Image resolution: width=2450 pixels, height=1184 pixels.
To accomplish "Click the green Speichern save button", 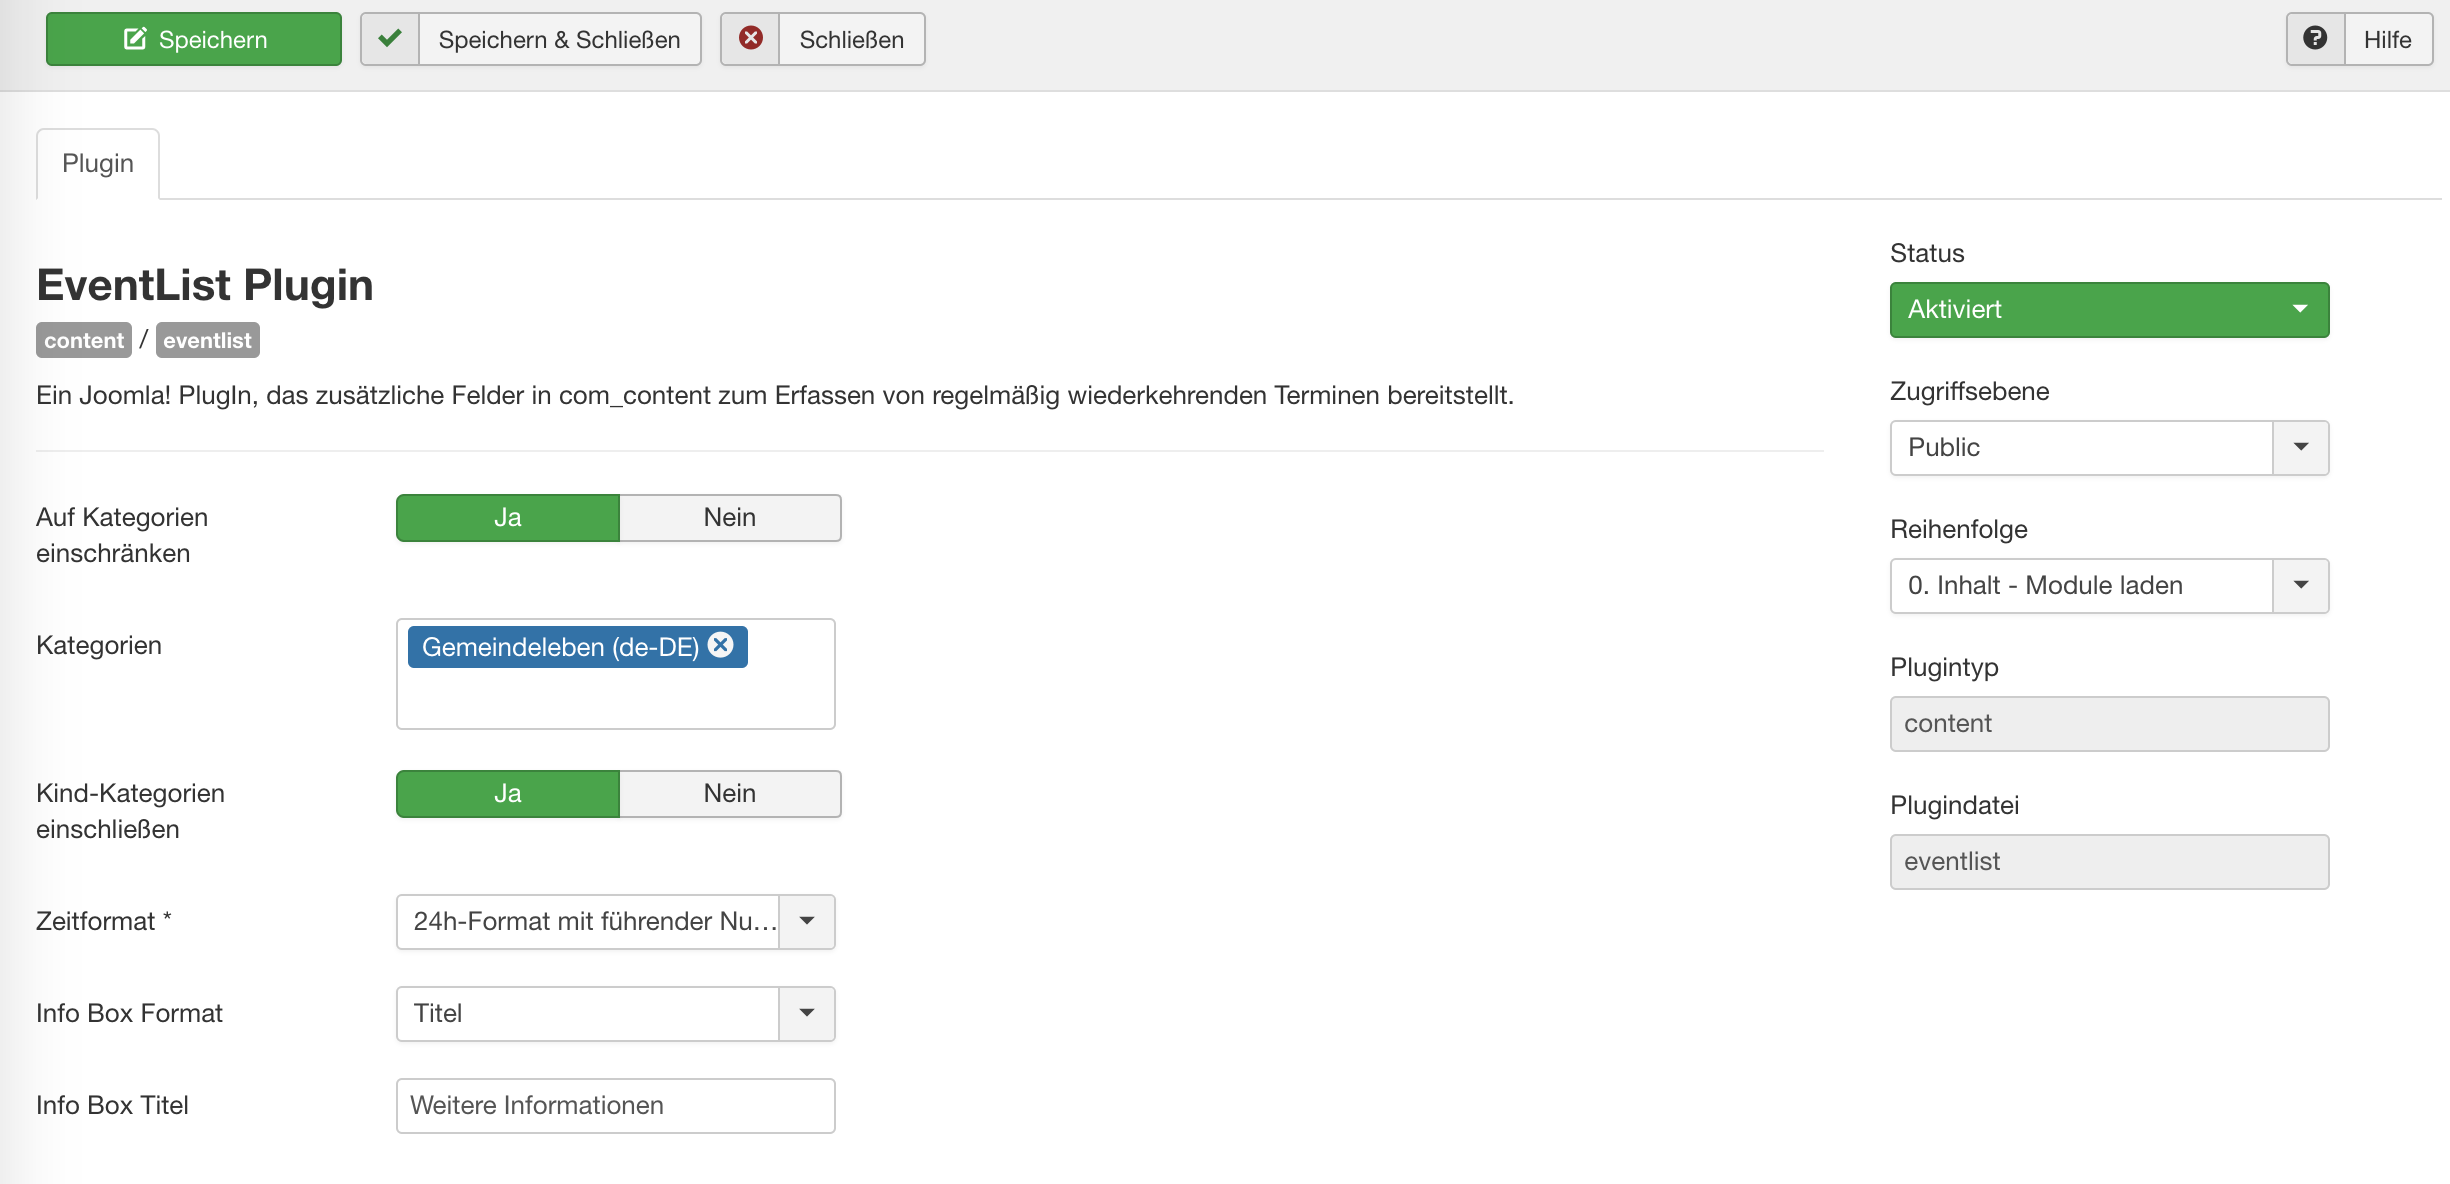I will [x=194, y=40].
